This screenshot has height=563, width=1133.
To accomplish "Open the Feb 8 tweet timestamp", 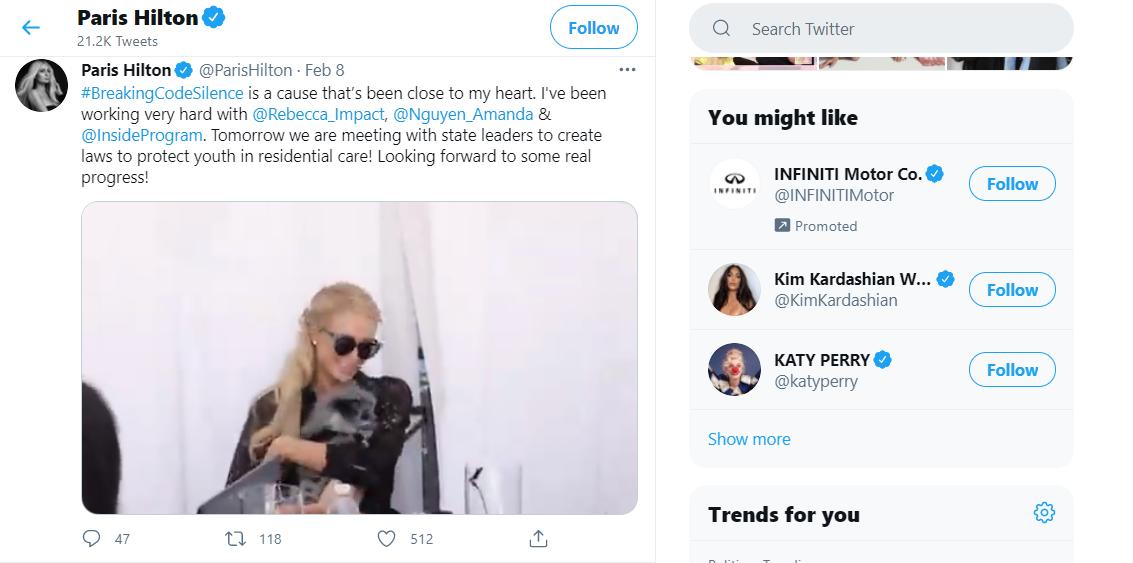I will (x=325, y=70).
